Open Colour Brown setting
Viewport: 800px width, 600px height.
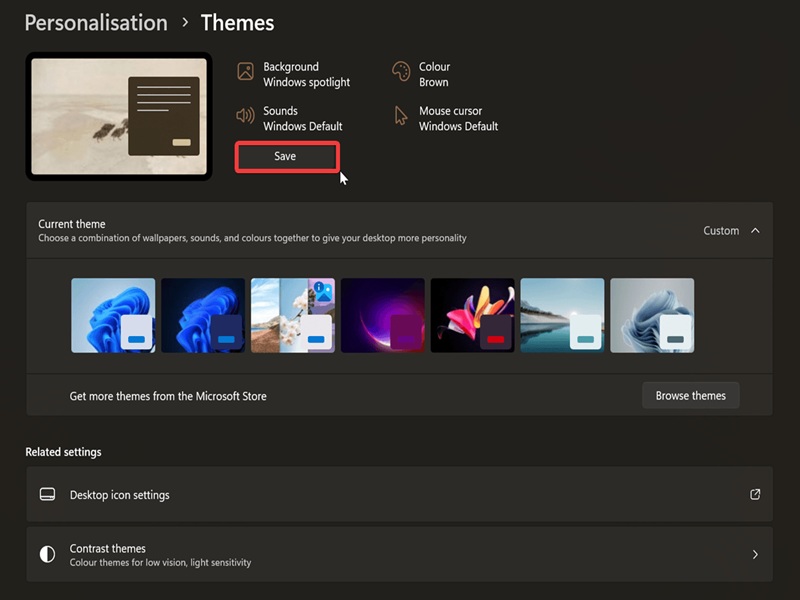point(421,74)
